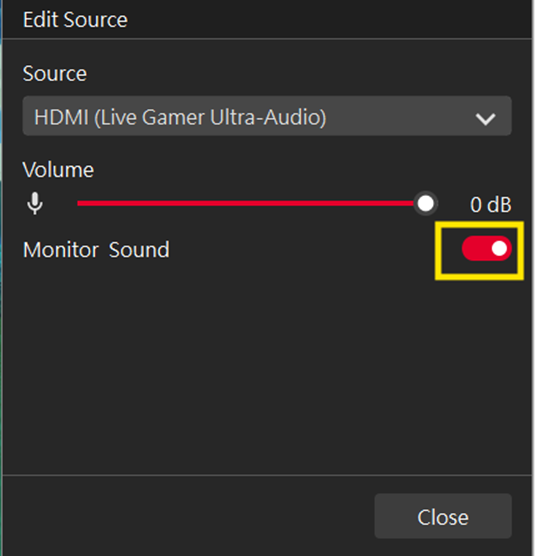Screen dimensions: 535x556
Task: Click the 0 dB volume readout
Action: coord(491,205)
